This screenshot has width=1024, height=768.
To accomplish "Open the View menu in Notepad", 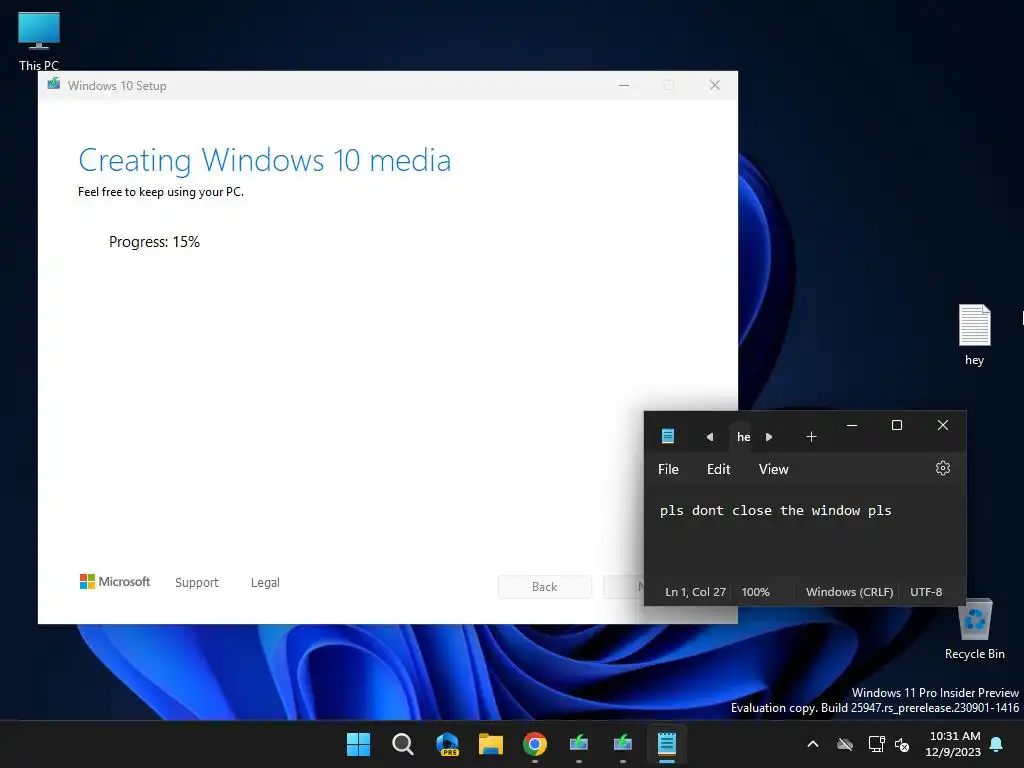I will [x=773, y=470].
